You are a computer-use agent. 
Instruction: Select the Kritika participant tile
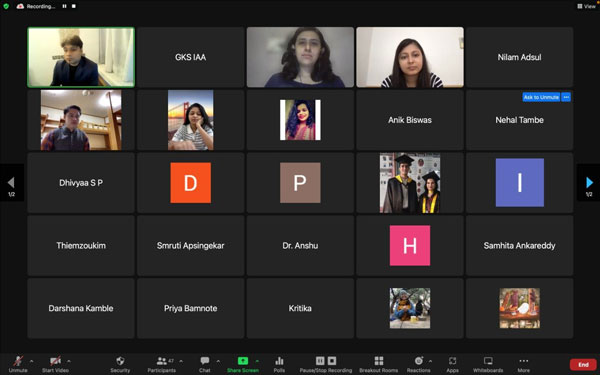[300, 308]
